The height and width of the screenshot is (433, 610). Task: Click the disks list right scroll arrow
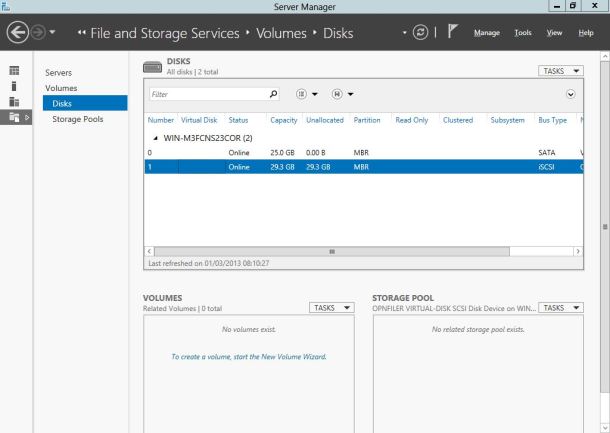[578, 251]
